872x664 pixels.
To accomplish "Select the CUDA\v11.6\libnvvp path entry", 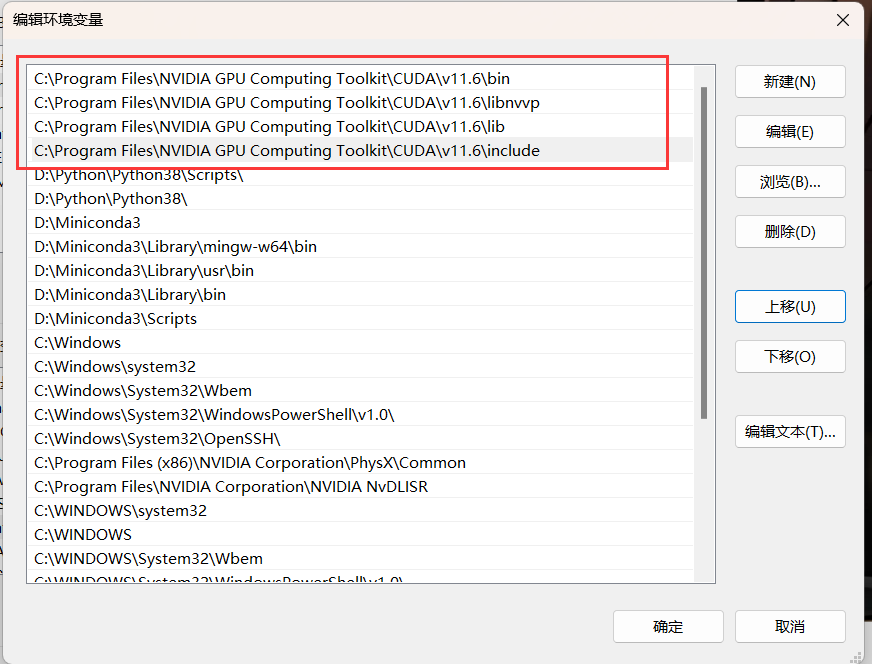I will click(x=362, y=102).
